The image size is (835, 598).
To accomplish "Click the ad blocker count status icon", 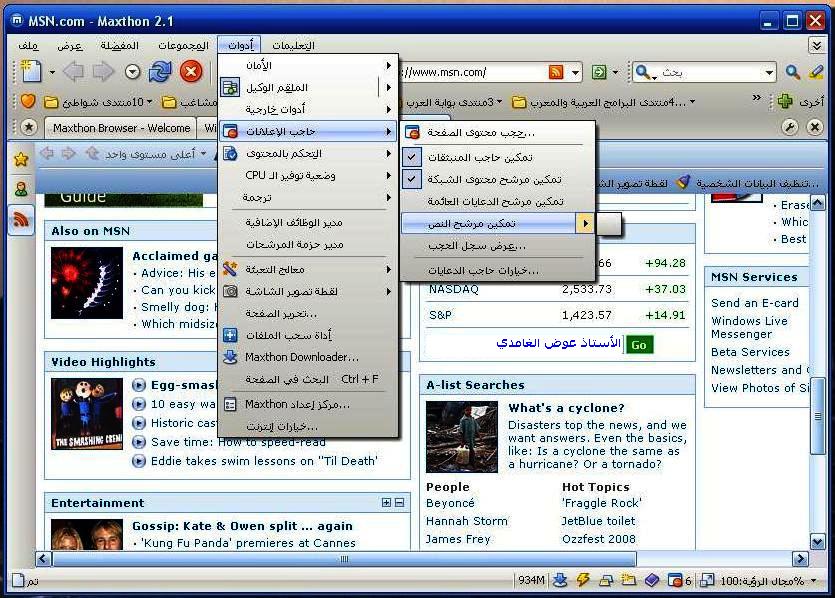I will coord(680,580).
